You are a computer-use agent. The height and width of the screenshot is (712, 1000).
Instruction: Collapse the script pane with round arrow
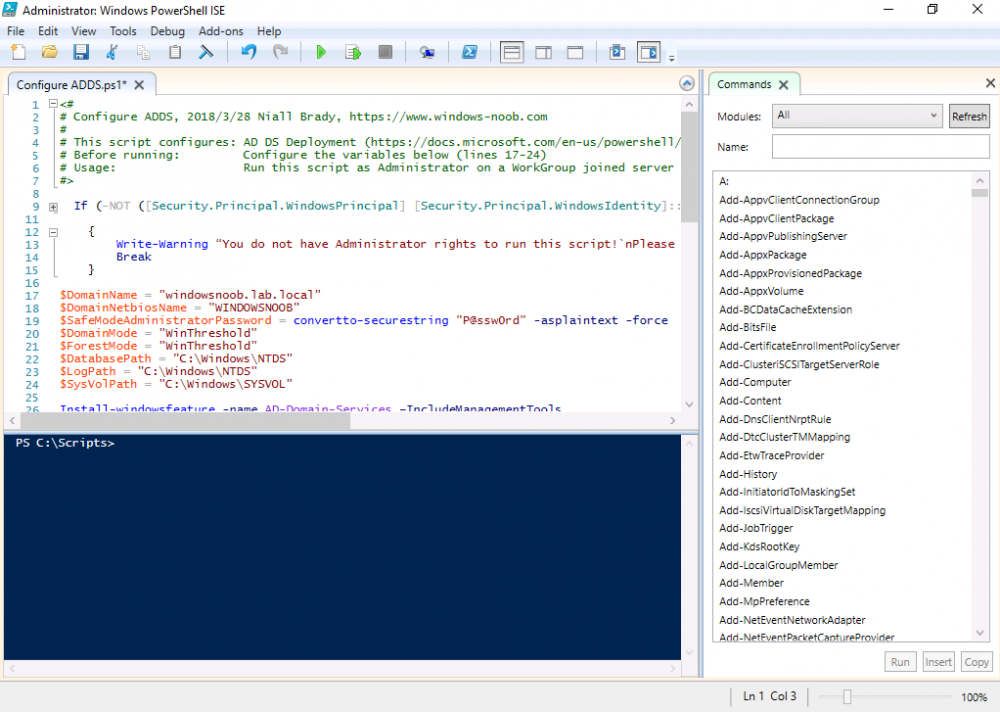tap(687, 84)
